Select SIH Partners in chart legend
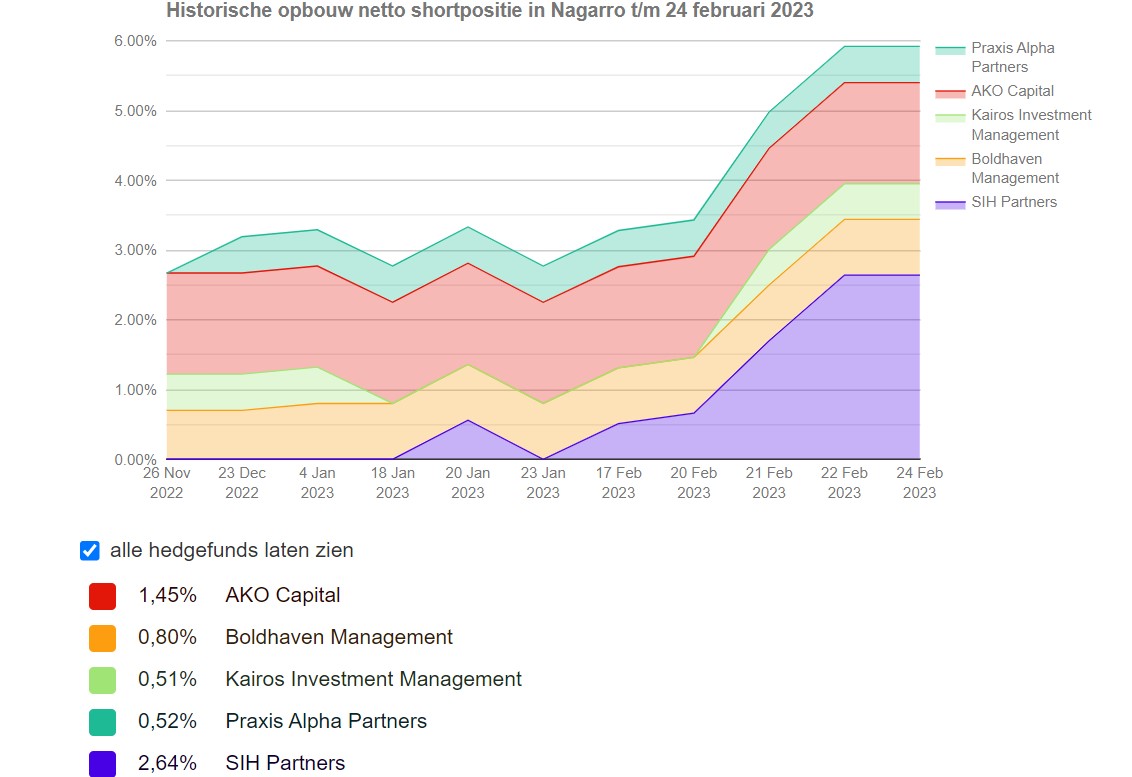The image size is (1132, 777). (1014, 202)
